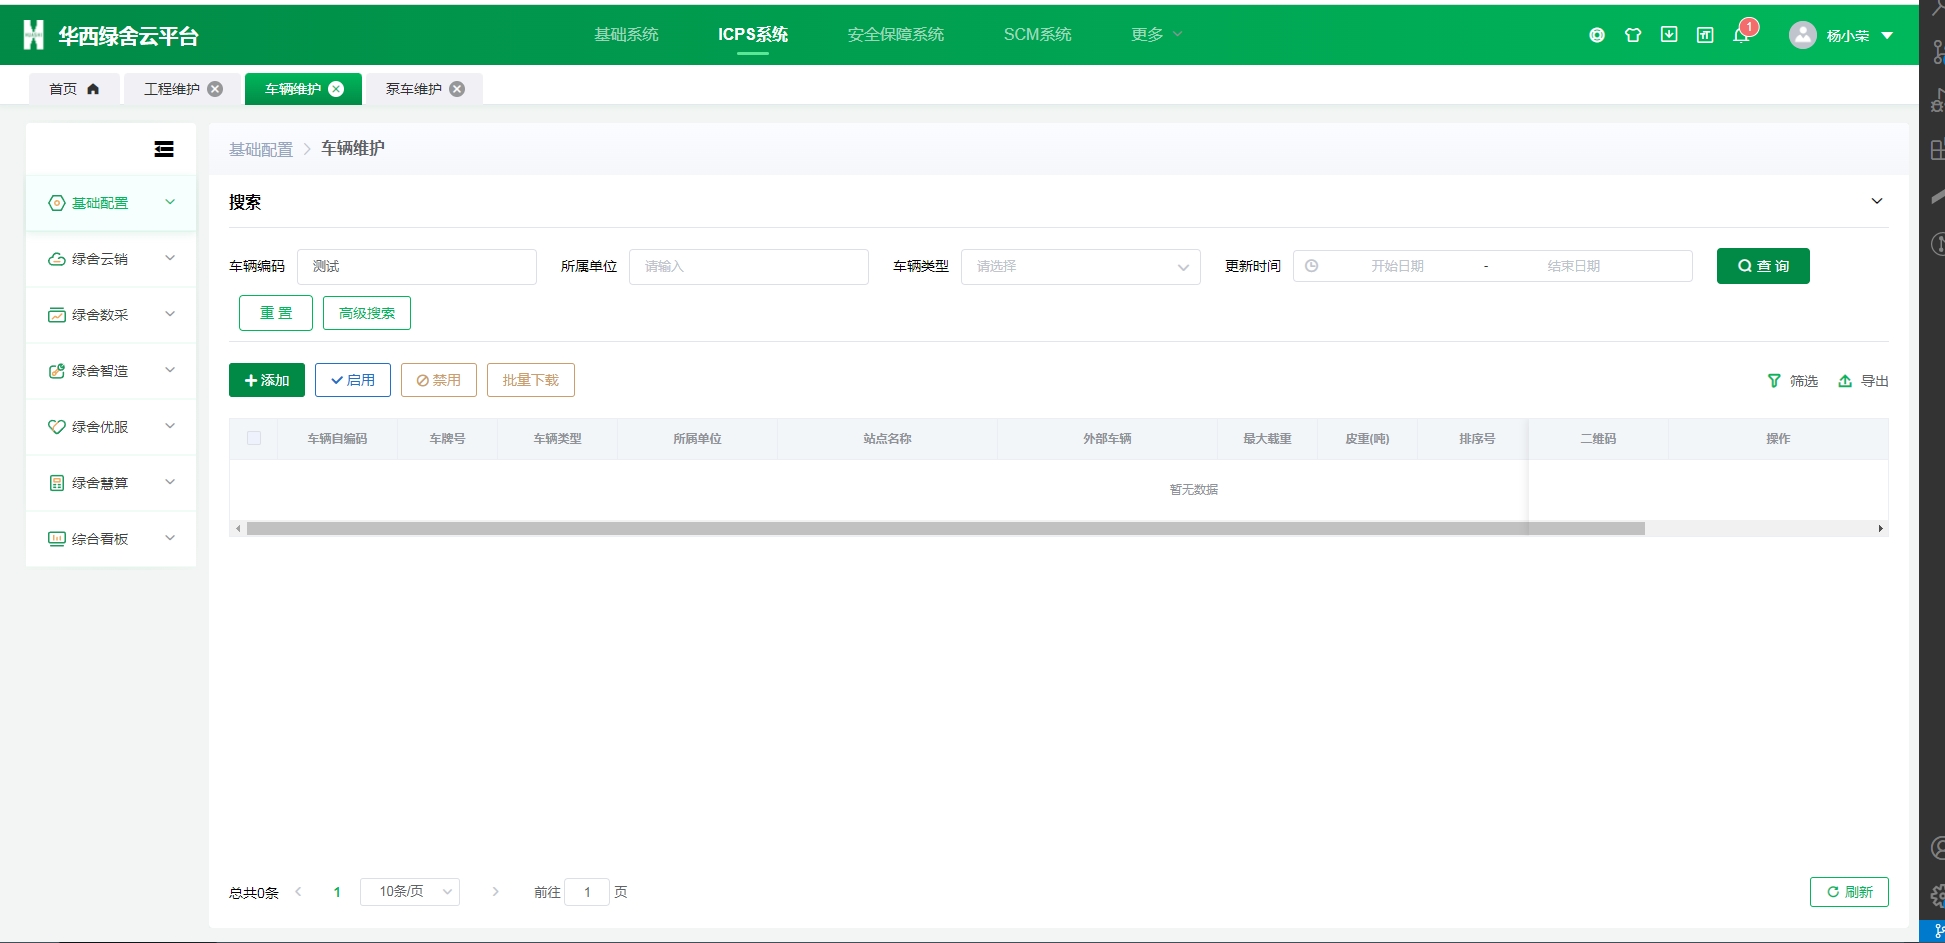
Task: Switch to the 首页 tab
Action: 74,89
